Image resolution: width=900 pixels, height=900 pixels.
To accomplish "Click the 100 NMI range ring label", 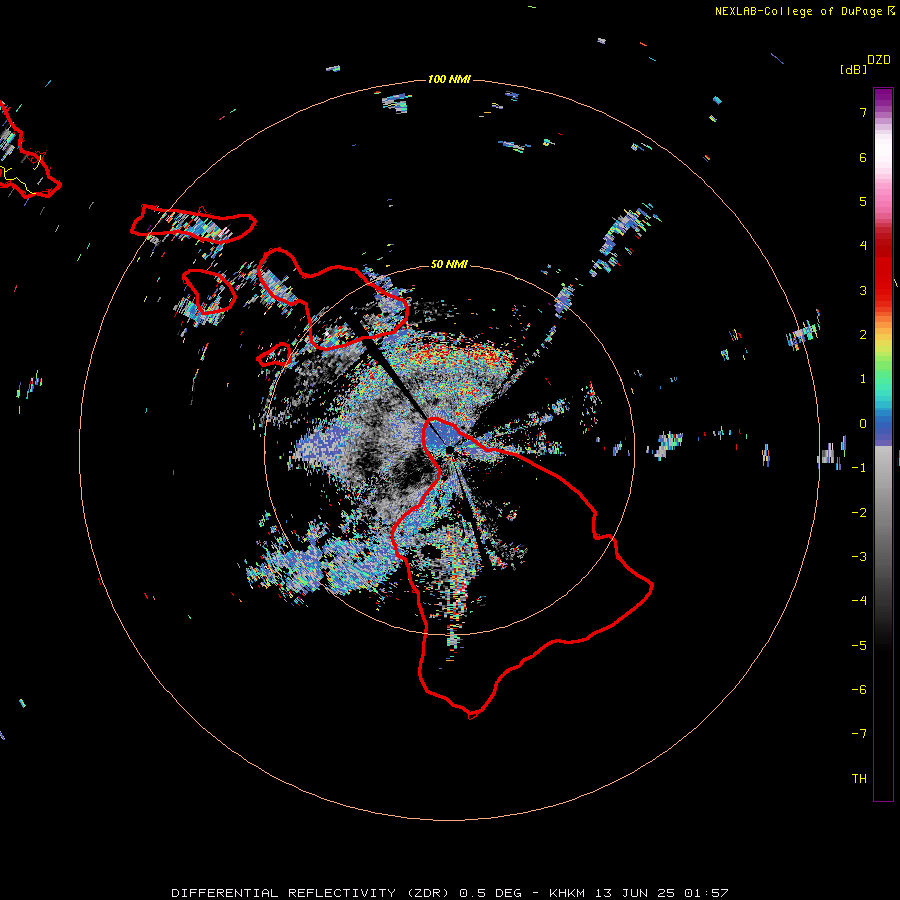I will (x=449, y=79).
